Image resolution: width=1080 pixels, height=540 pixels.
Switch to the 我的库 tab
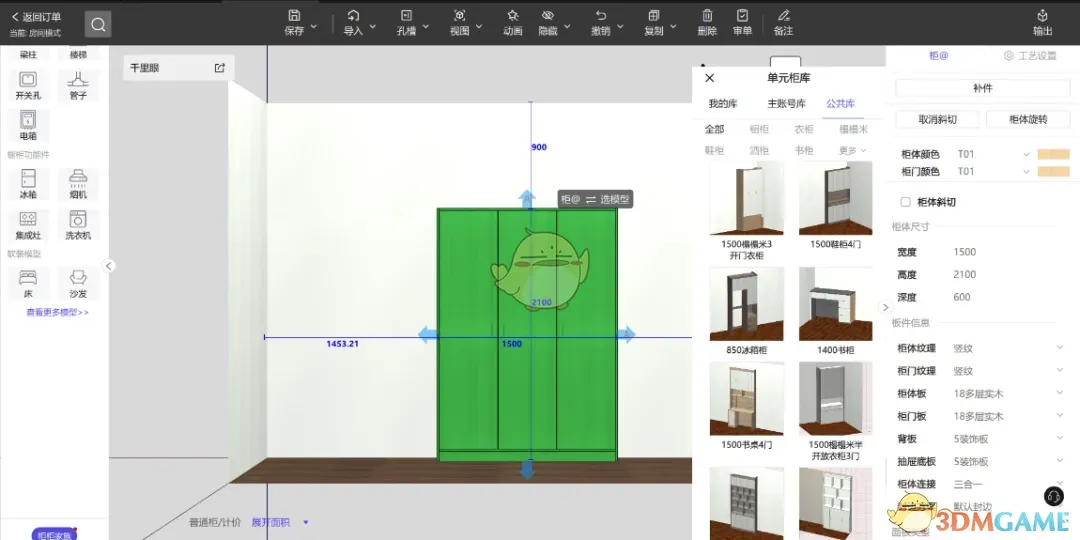pos(723,104)
